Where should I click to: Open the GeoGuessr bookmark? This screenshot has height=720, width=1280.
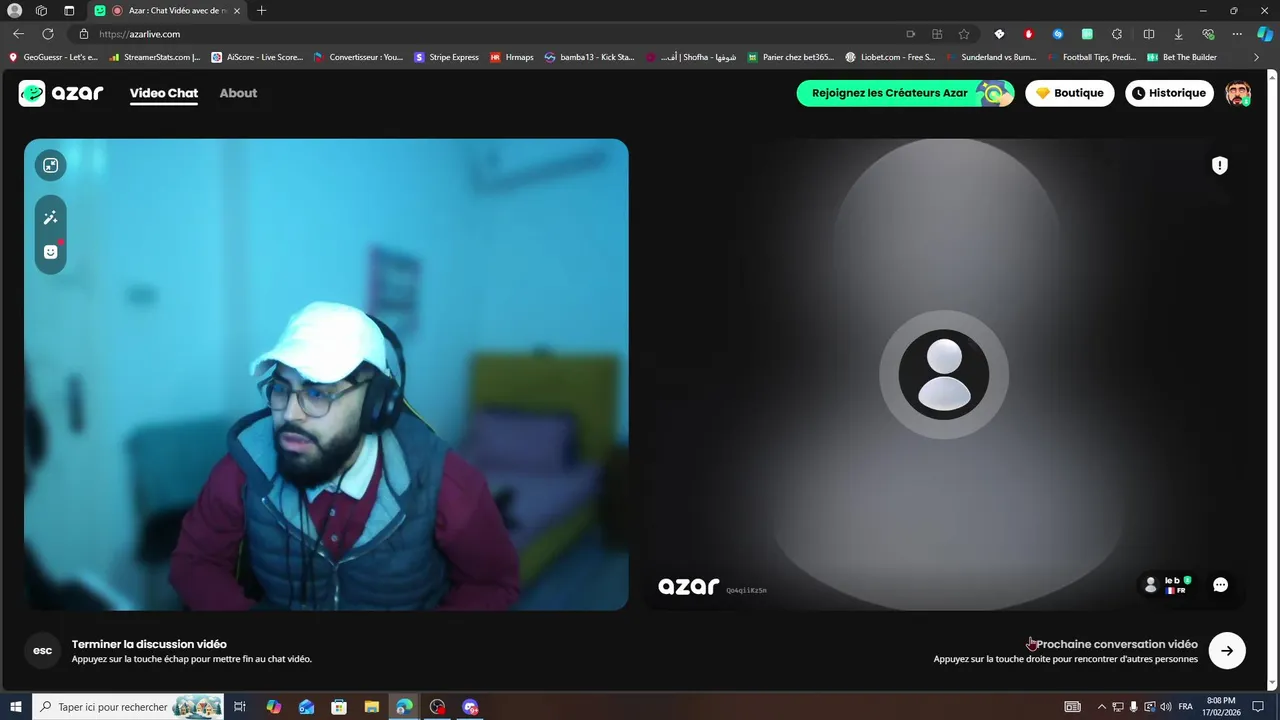click(x=53, y=57)
